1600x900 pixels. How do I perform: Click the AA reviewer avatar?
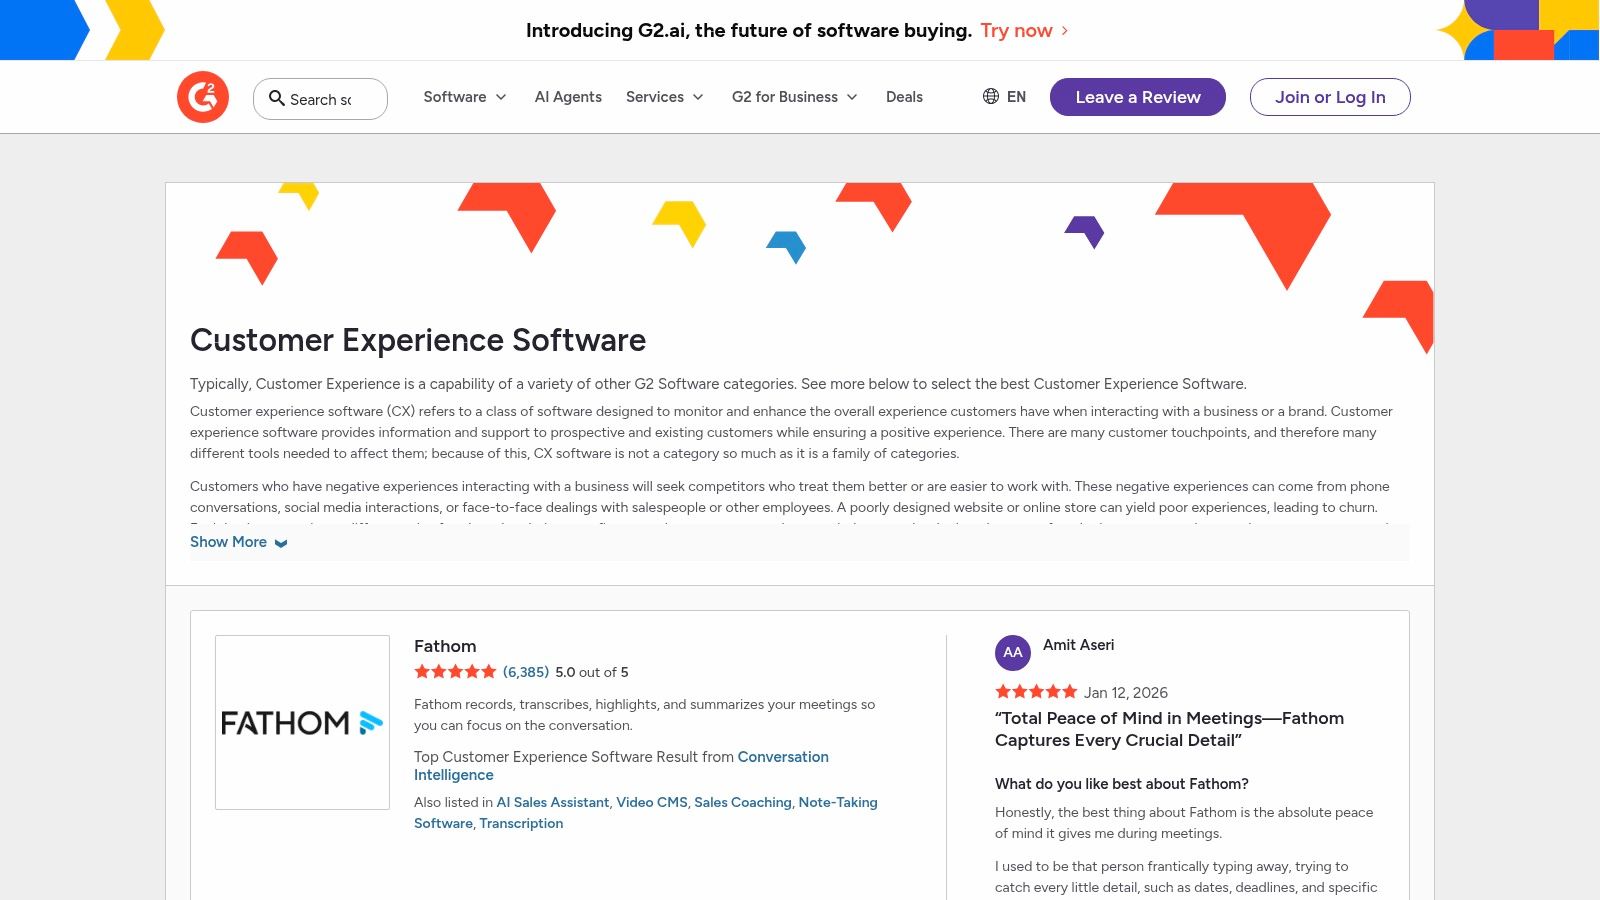(1013, 653)
